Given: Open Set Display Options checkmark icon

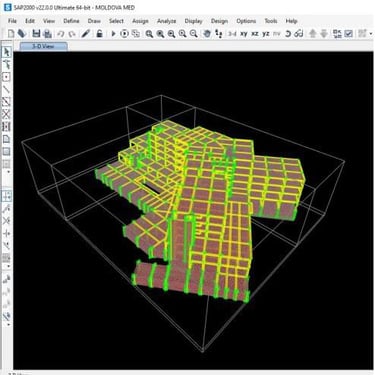Looking at the screenshot, I should tap(349, 34).
